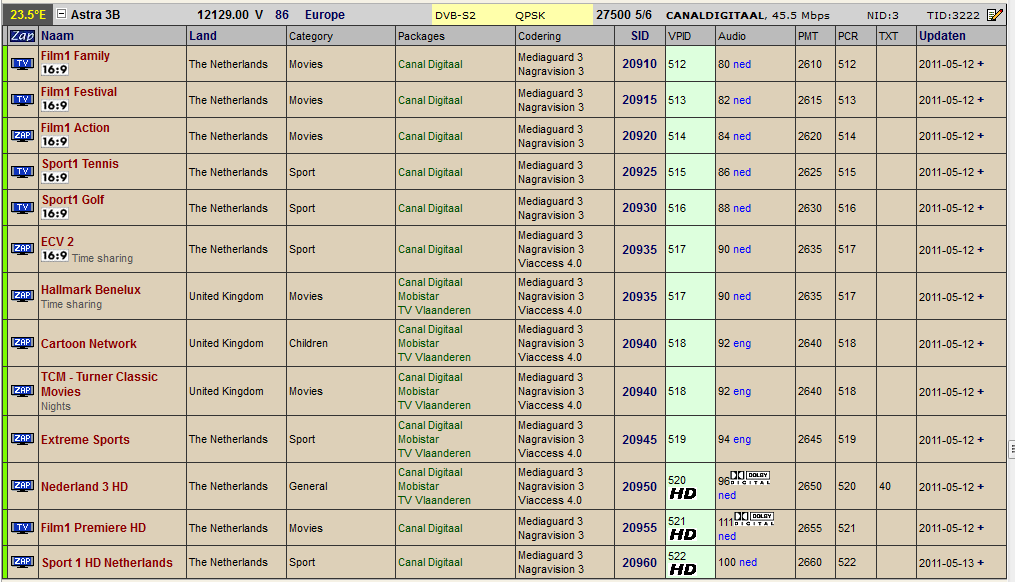Click SID 20955 for Film1 Premiere HD
Screen dimensions: 1015x582
point(640,528)
